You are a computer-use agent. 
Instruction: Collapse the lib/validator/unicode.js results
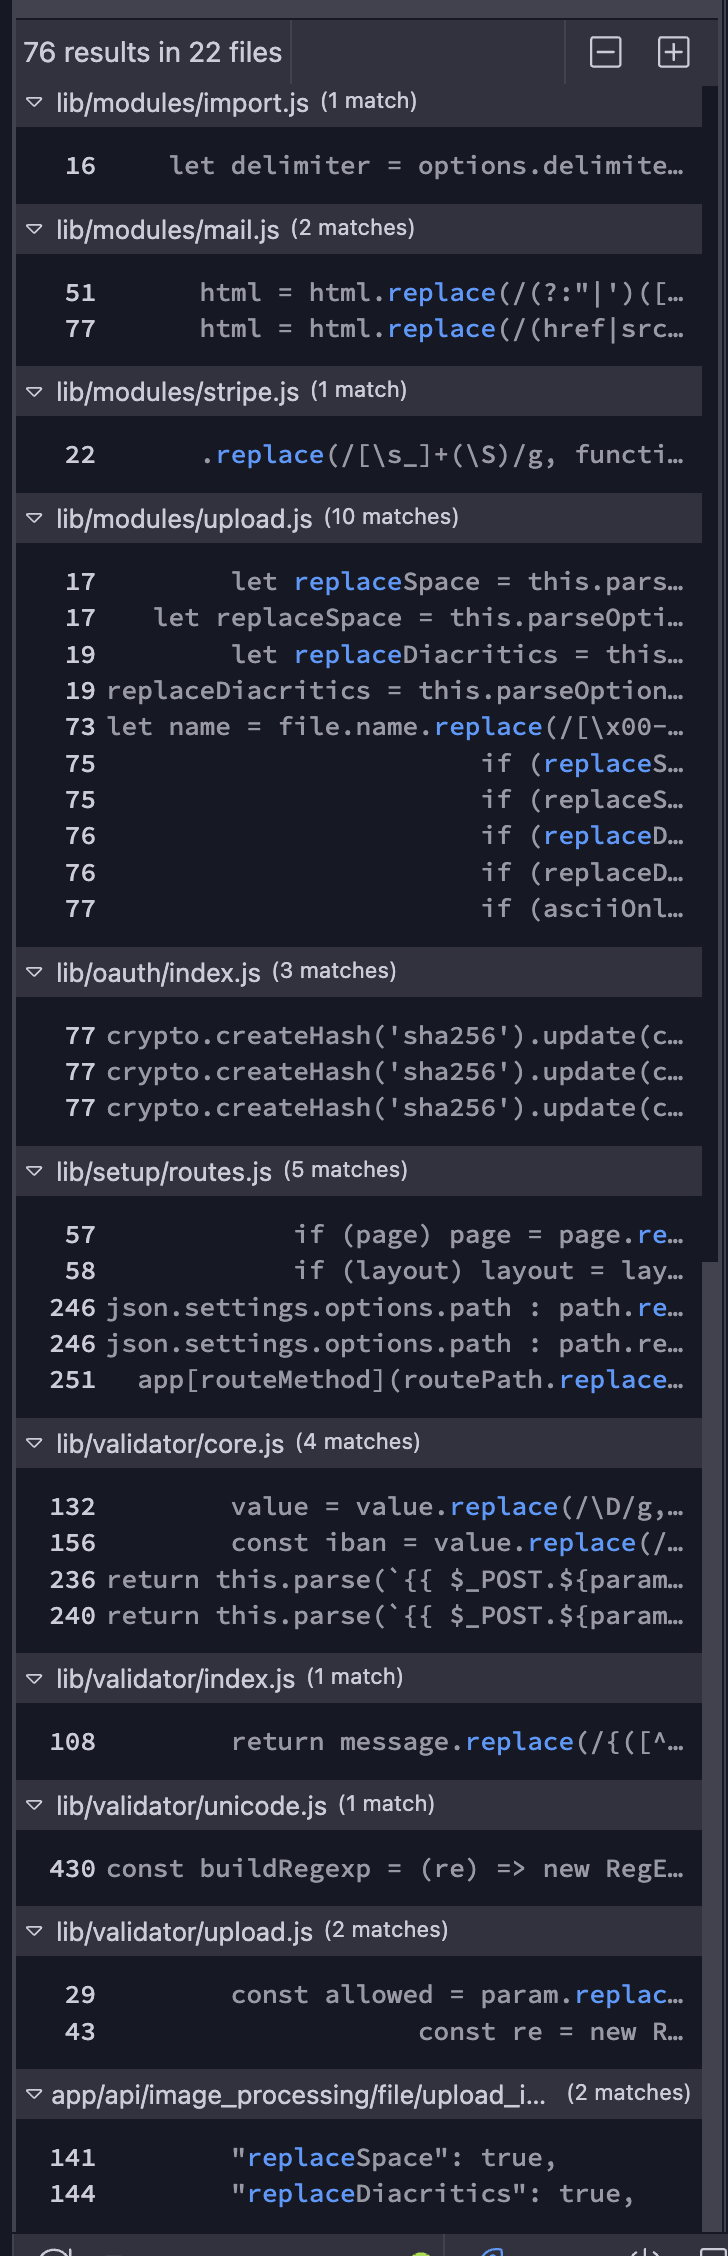tap(35, 1805)
